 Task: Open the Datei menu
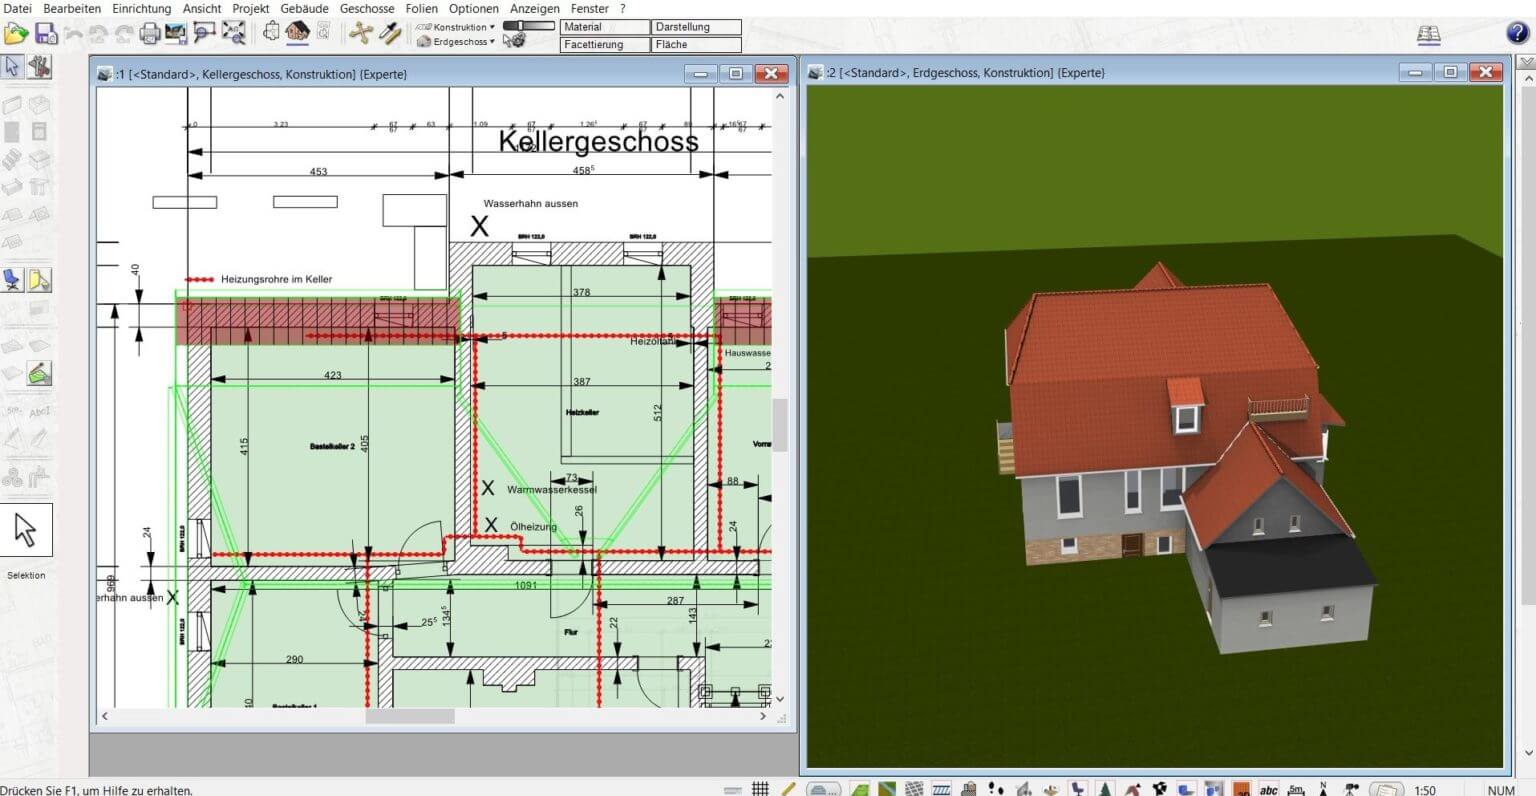pyautogui.click(x=18, y=8)
